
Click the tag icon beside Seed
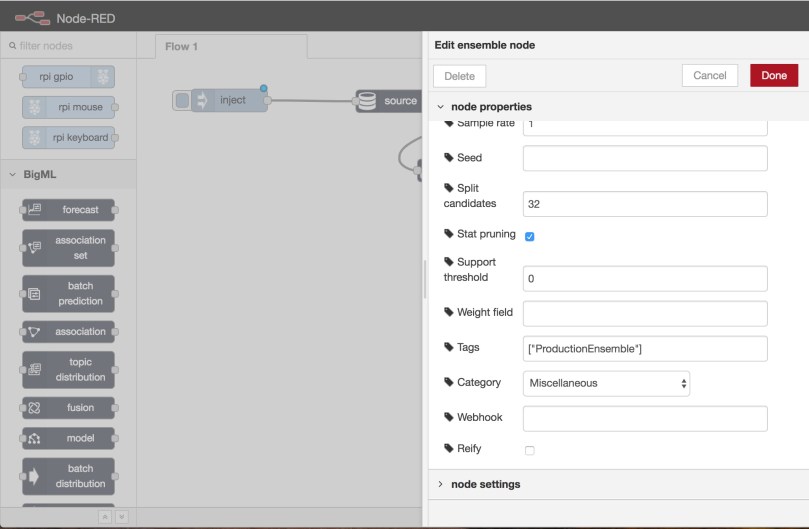point(448,157)
